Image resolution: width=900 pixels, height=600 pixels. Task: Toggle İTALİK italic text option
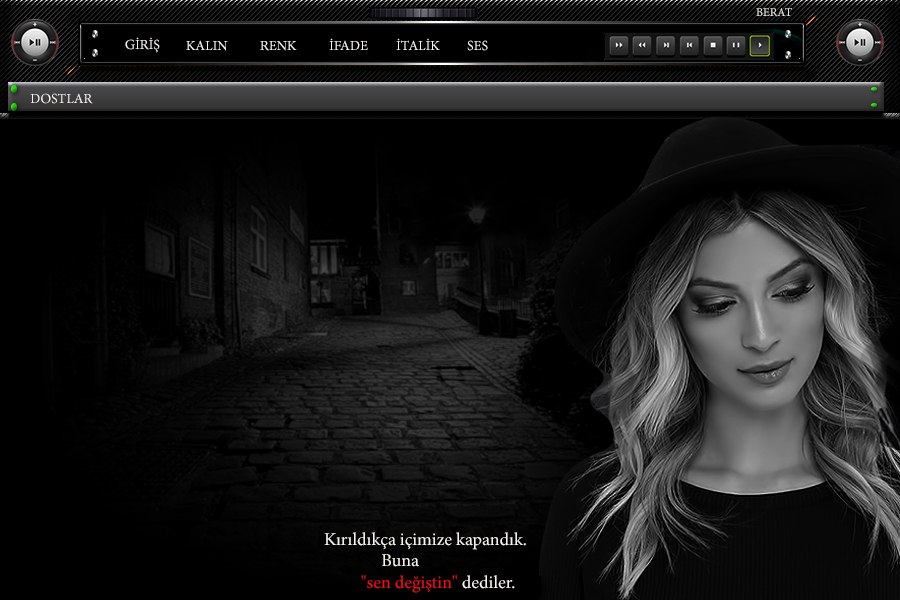point(417,45)
